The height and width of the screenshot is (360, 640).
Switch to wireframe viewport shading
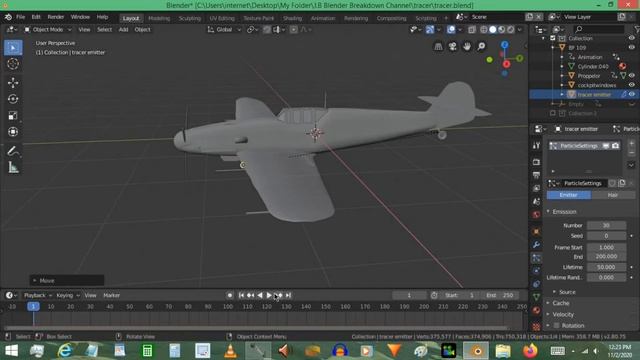click(x=484, y=29)
